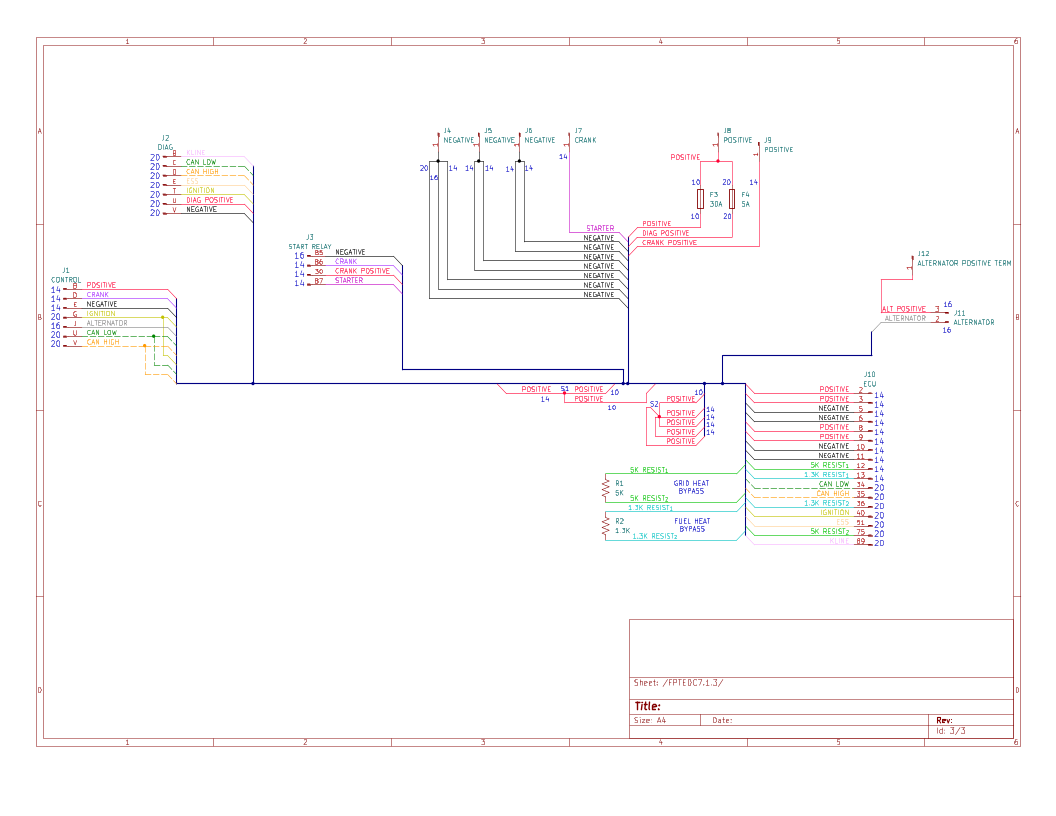
Task: Select the J3 START RELAY label
Action: (309, 242)
